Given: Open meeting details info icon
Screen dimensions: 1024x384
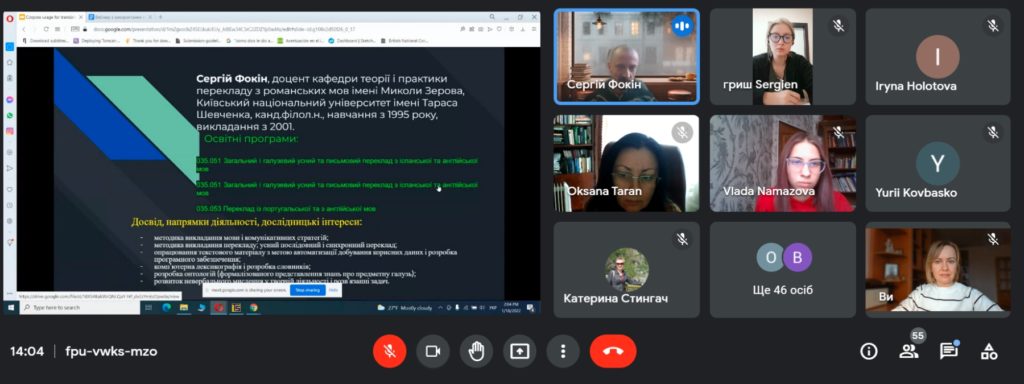Looking at the screenshot, I should pyautogui.click(x=869, y=351).
